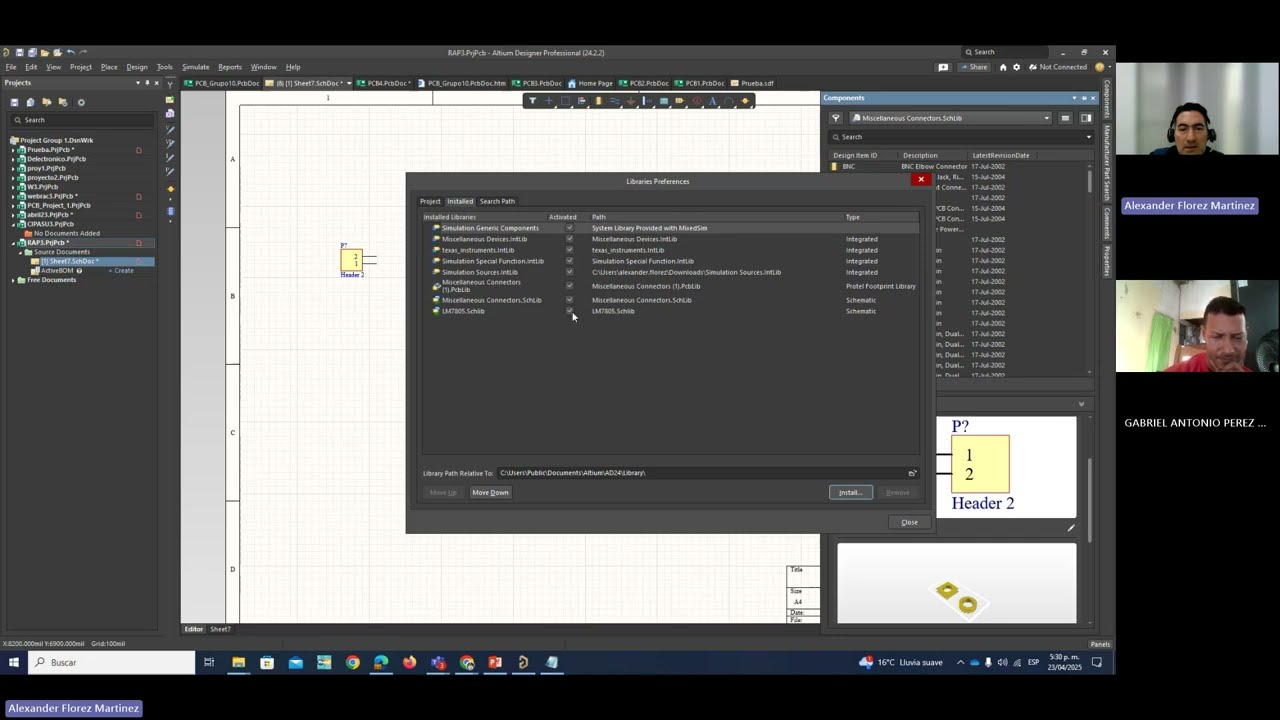Open the Components search dropdown arrow
1280x720 pixels.
pyautogui.click(x=1089, y=137)
